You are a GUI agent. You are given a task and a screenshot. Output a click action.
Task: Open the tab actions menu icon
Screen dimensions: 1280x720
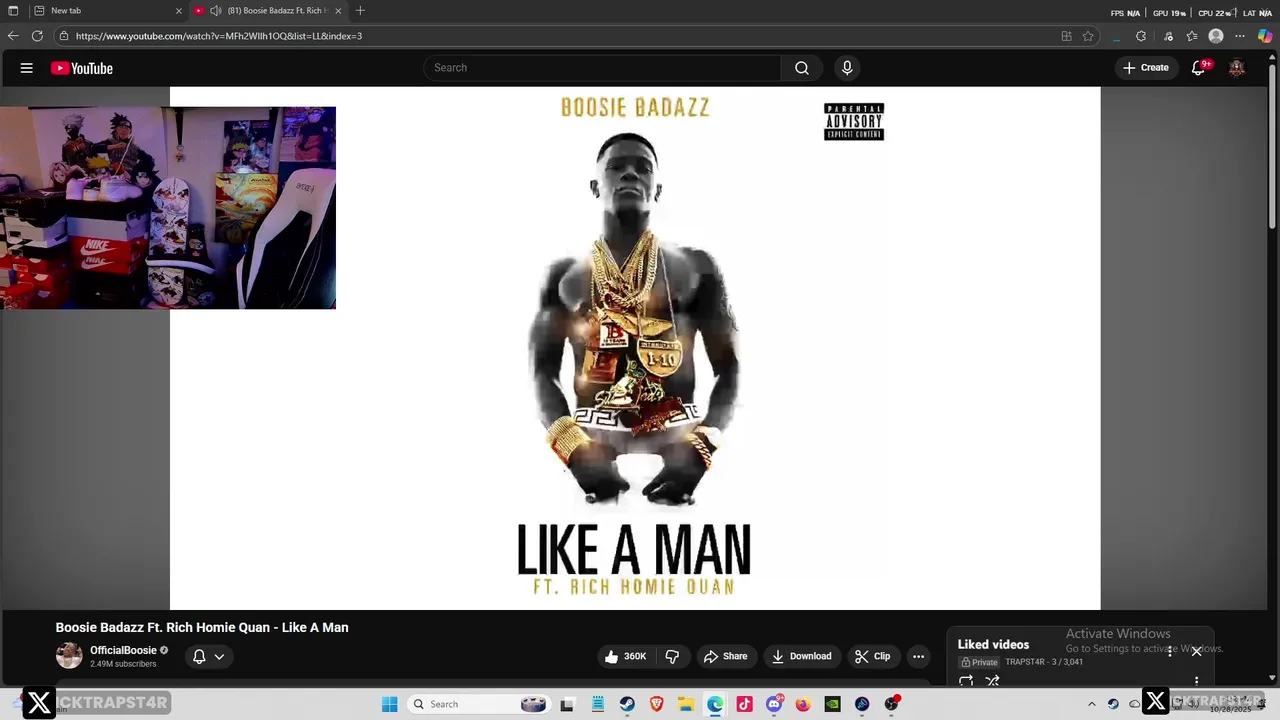click(x=13, y=10)
